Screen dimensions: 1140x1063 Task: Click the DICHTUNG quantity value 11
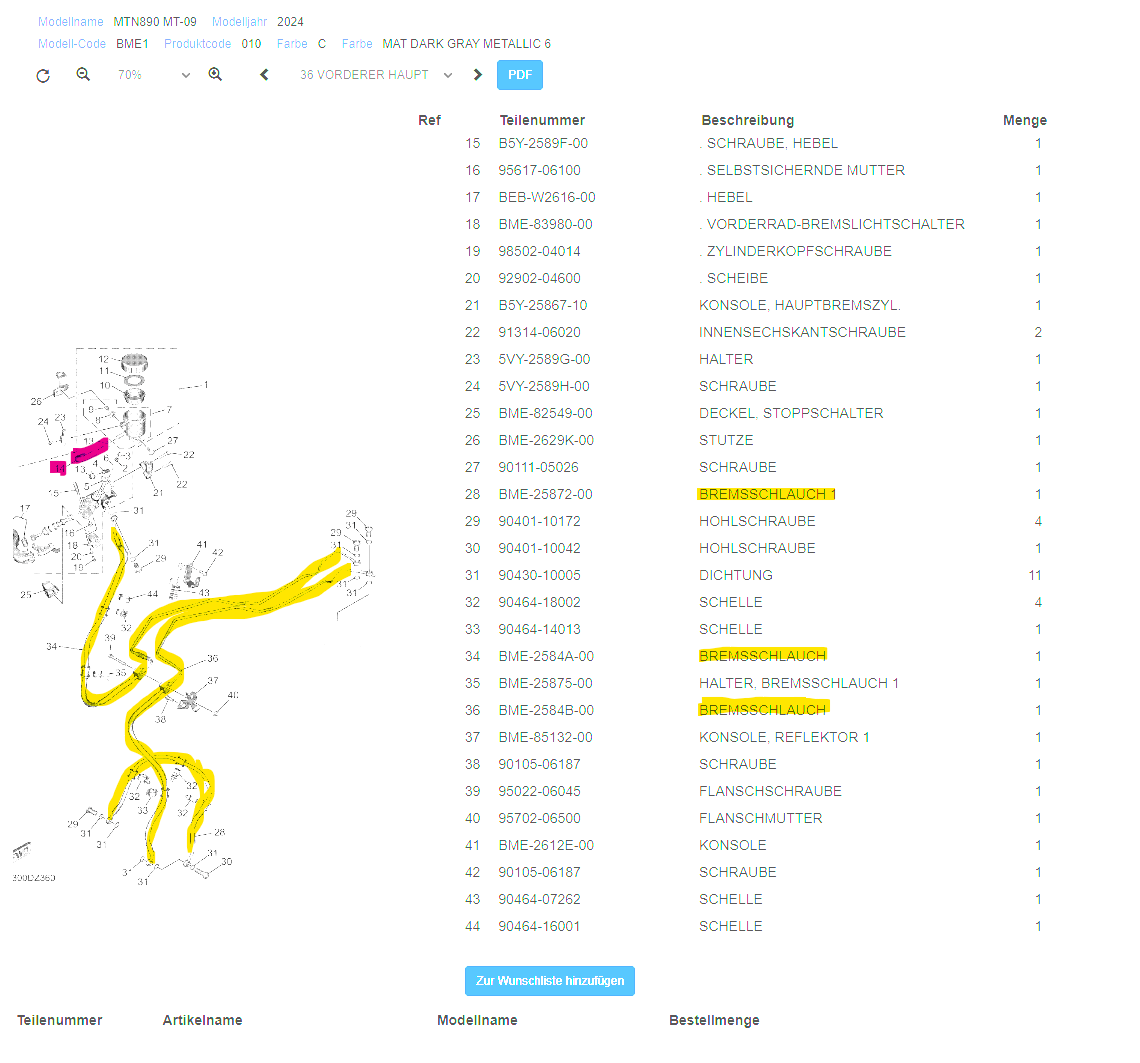(1034, 575)
